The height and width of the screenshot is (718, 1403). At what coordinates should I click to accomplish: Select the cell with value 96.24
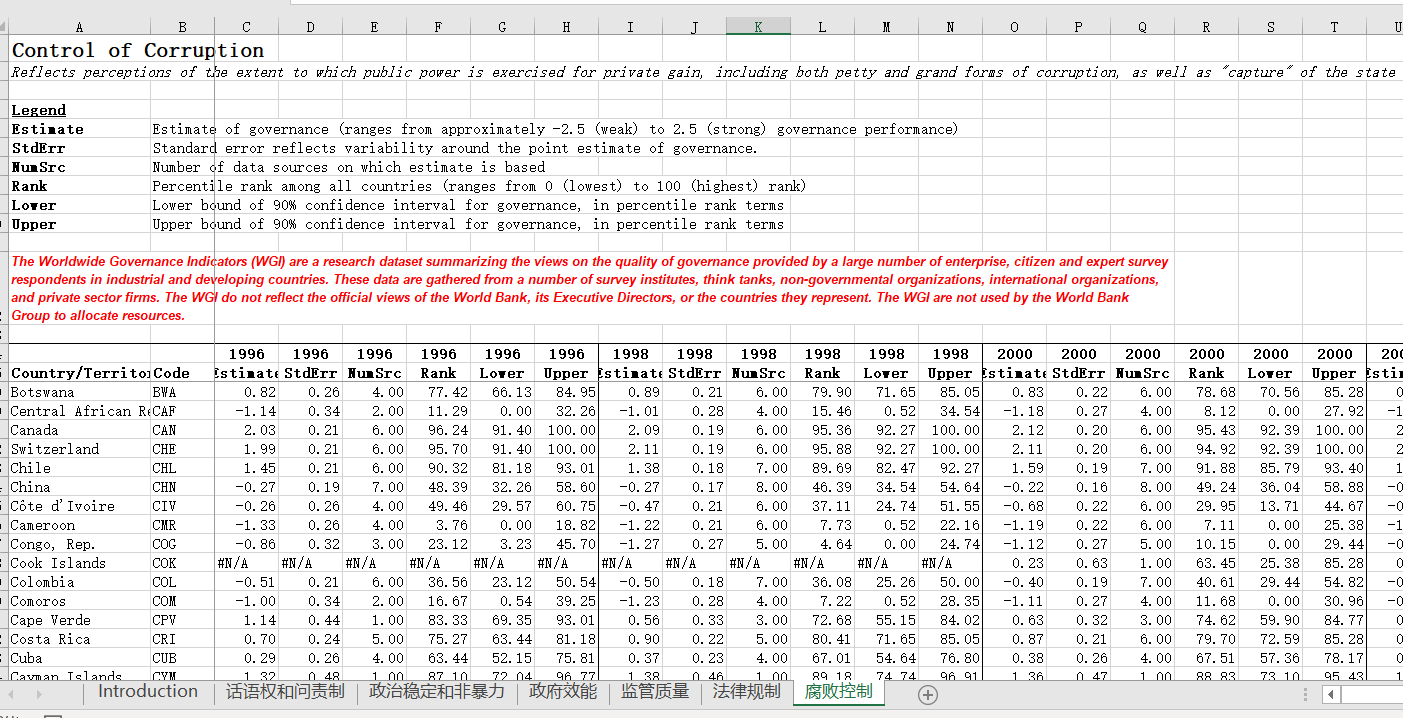438,430
